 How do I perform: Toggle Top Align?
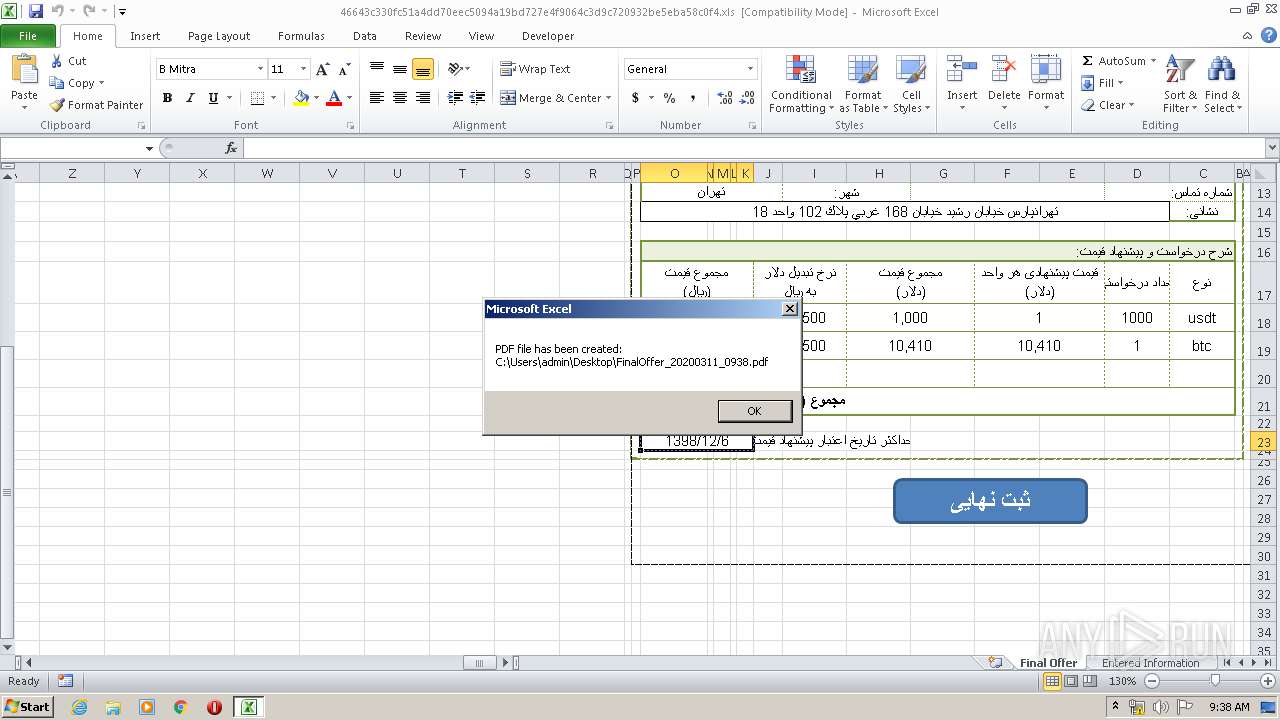[x=377, y=69]
